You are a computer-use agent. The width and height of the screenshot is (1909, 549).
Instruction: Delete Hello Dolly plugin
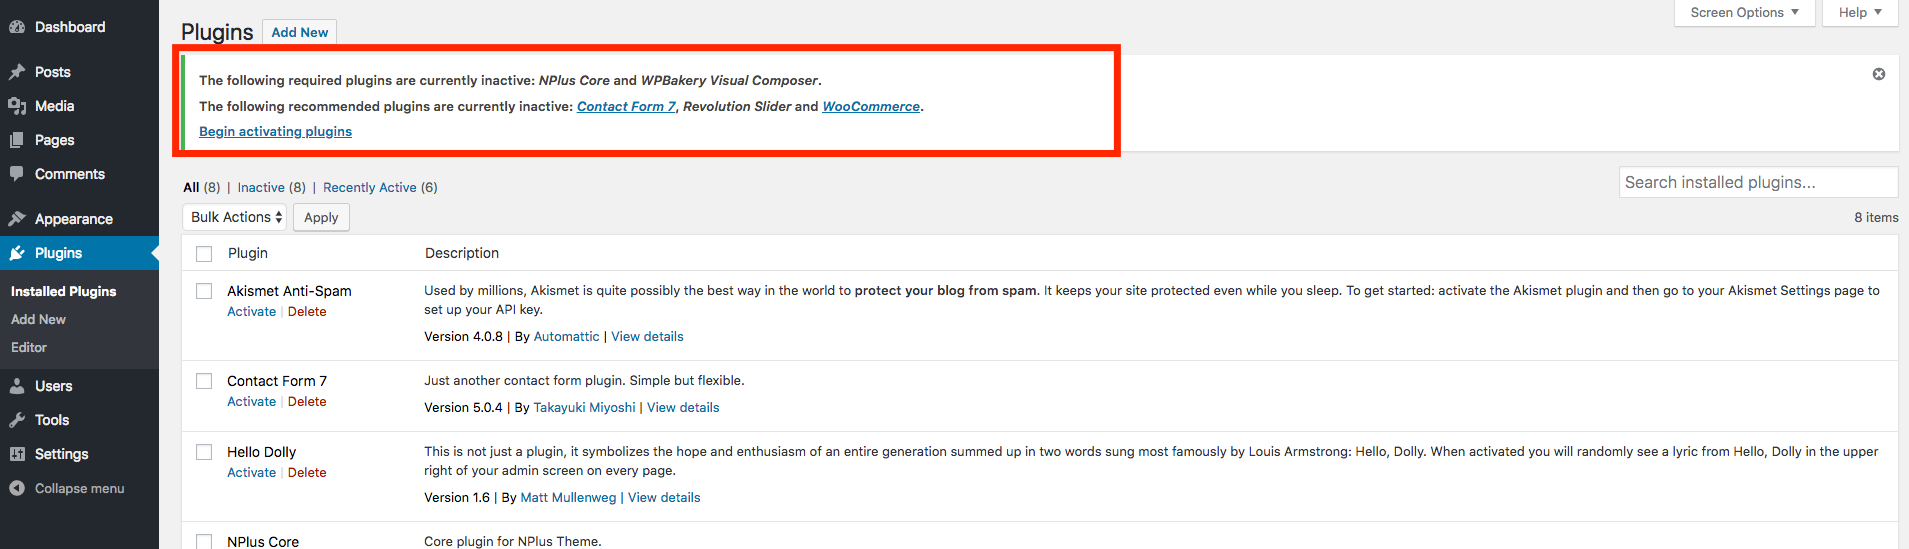pyautogui.click(x=307, y=472)
